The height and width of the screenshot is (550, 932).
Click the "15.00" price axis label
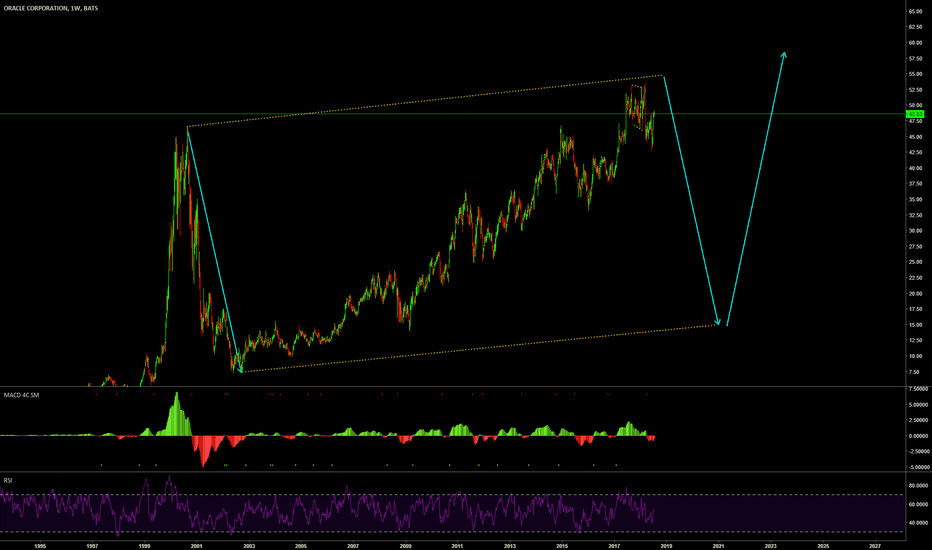(x=915, y=325)
